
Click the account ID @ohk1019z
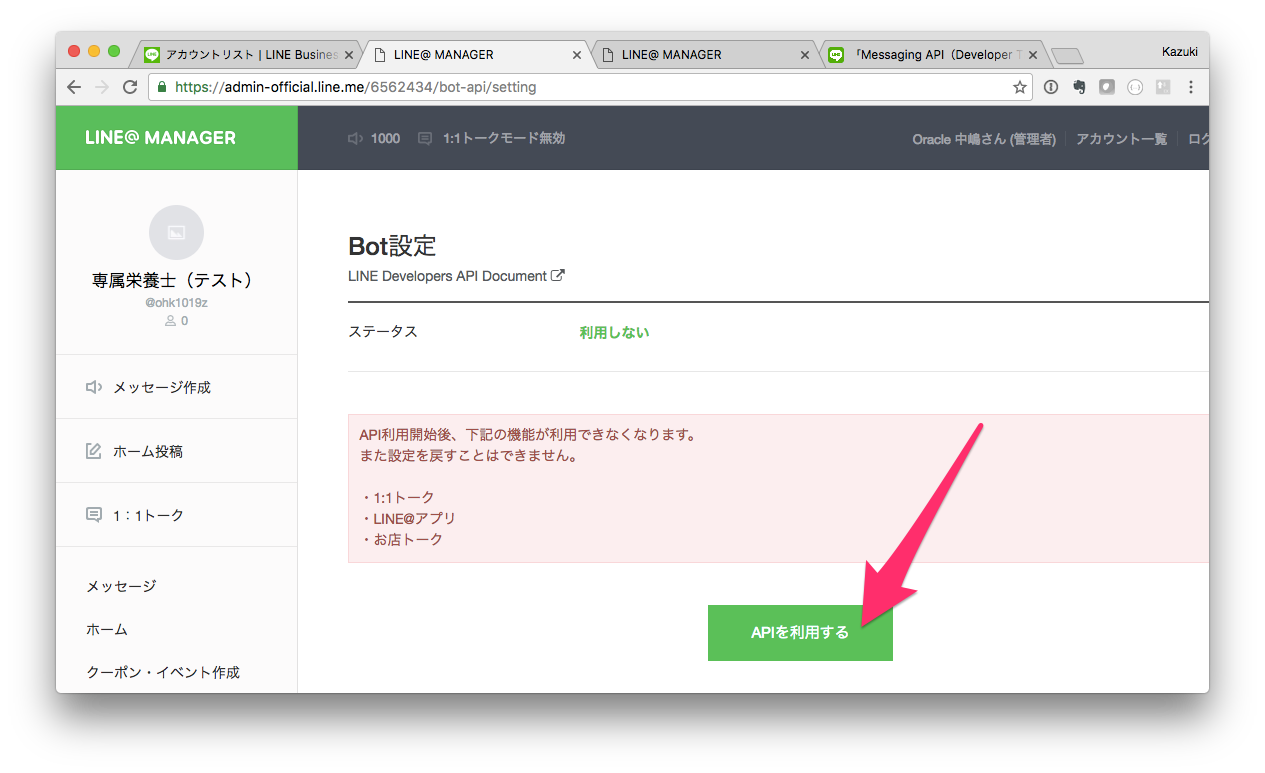pyautogui.click(x=176, y=302)
